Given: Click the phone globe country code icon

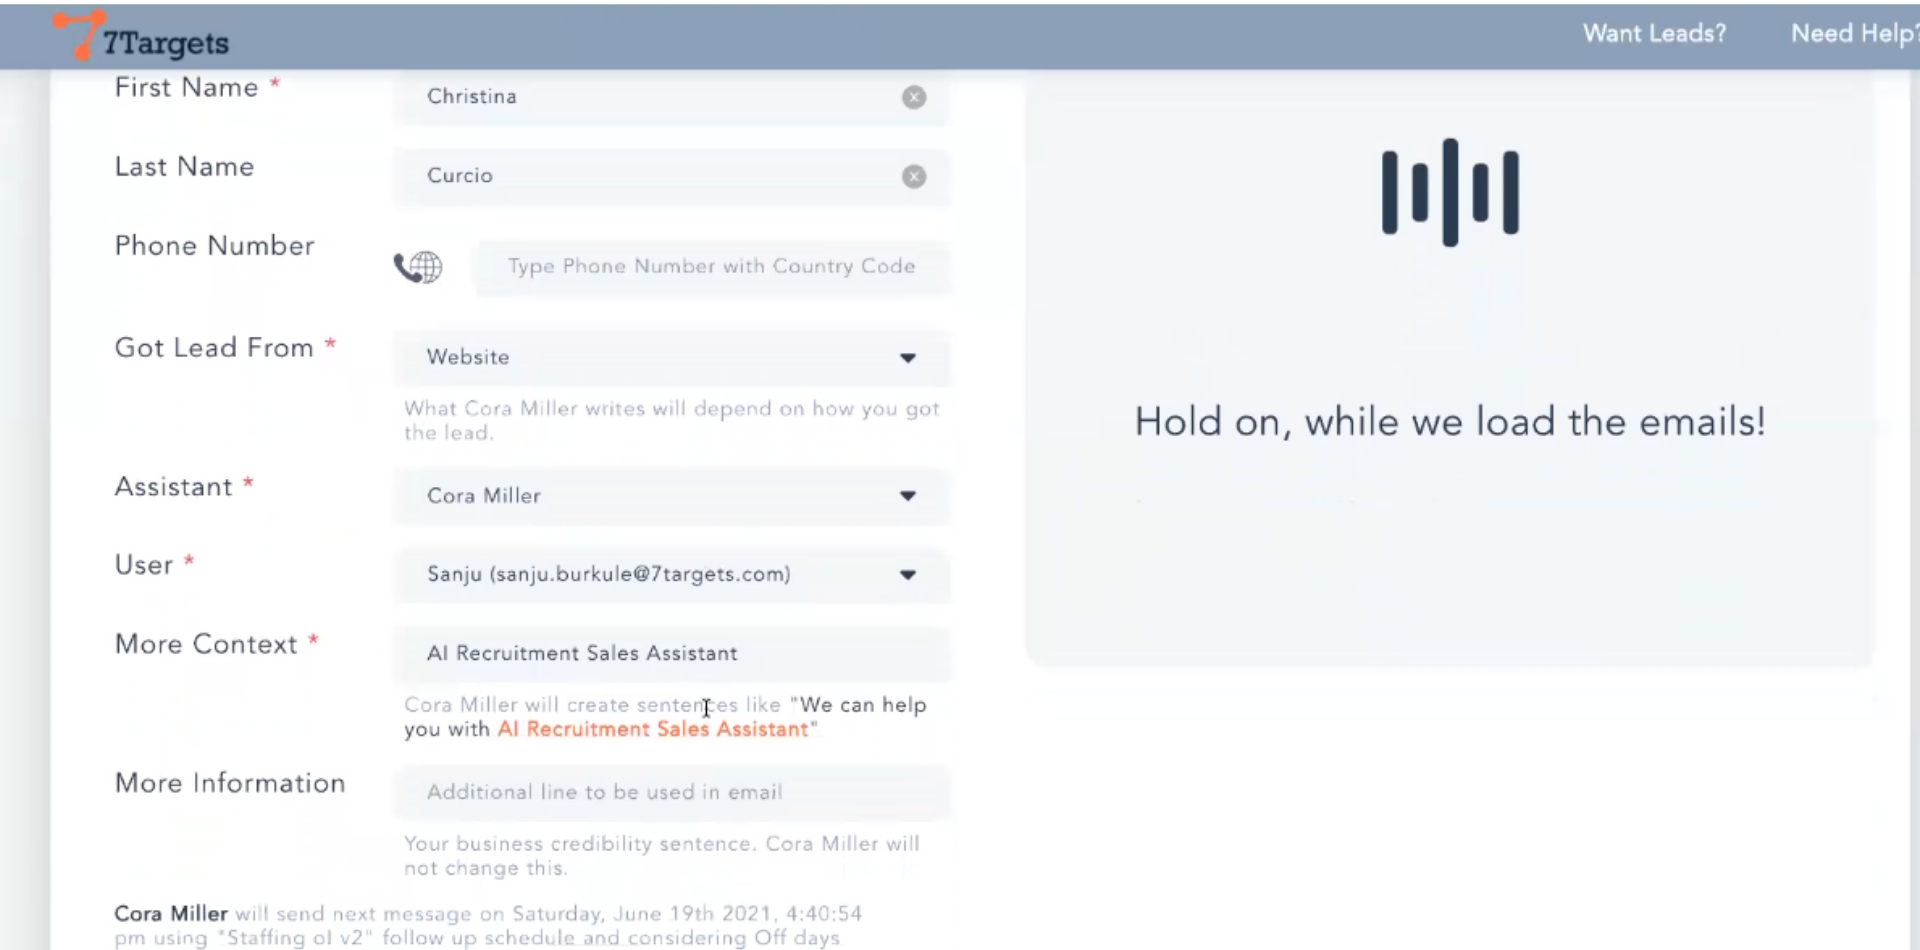Looking at the screenshot, I should [x=418, y=267].
